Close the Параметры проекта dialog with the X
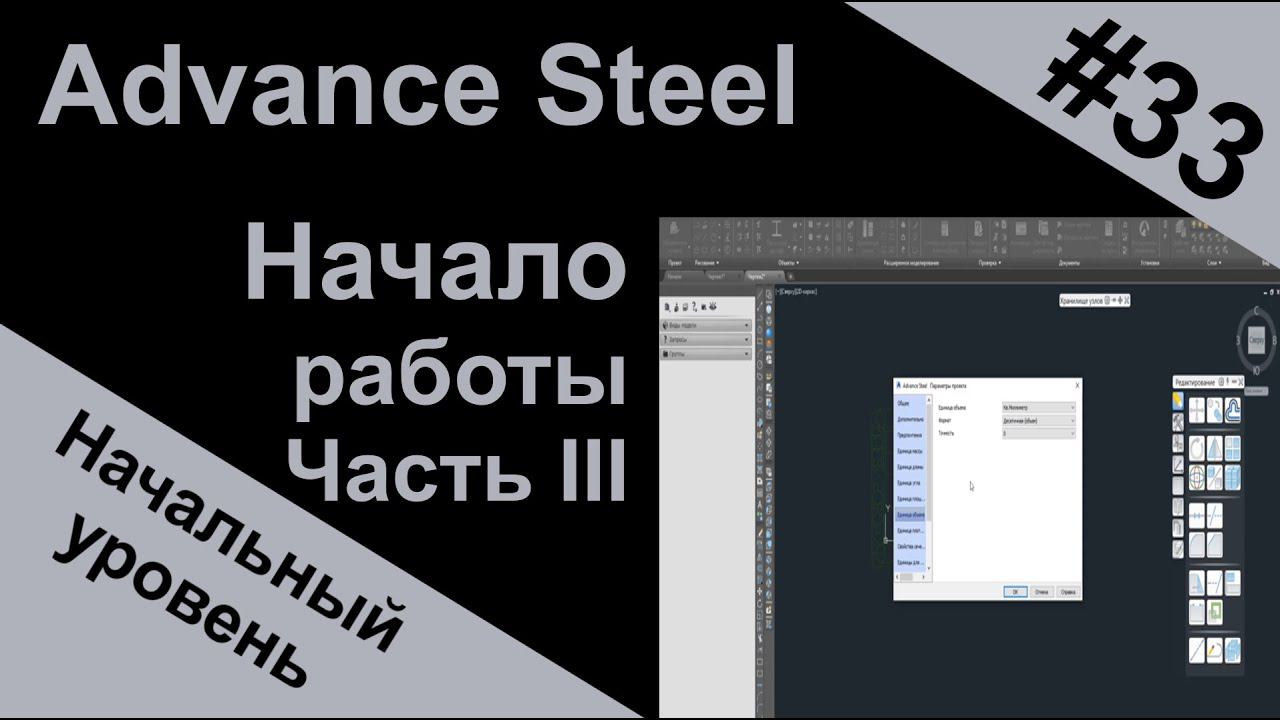 [x=1076, y=385]
